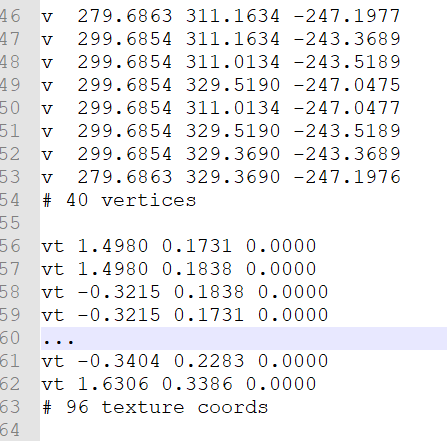Select vertex line ending -247.1976
Image resolution: width=447 pixels, height=441 pixels.
tap(221, 177)
